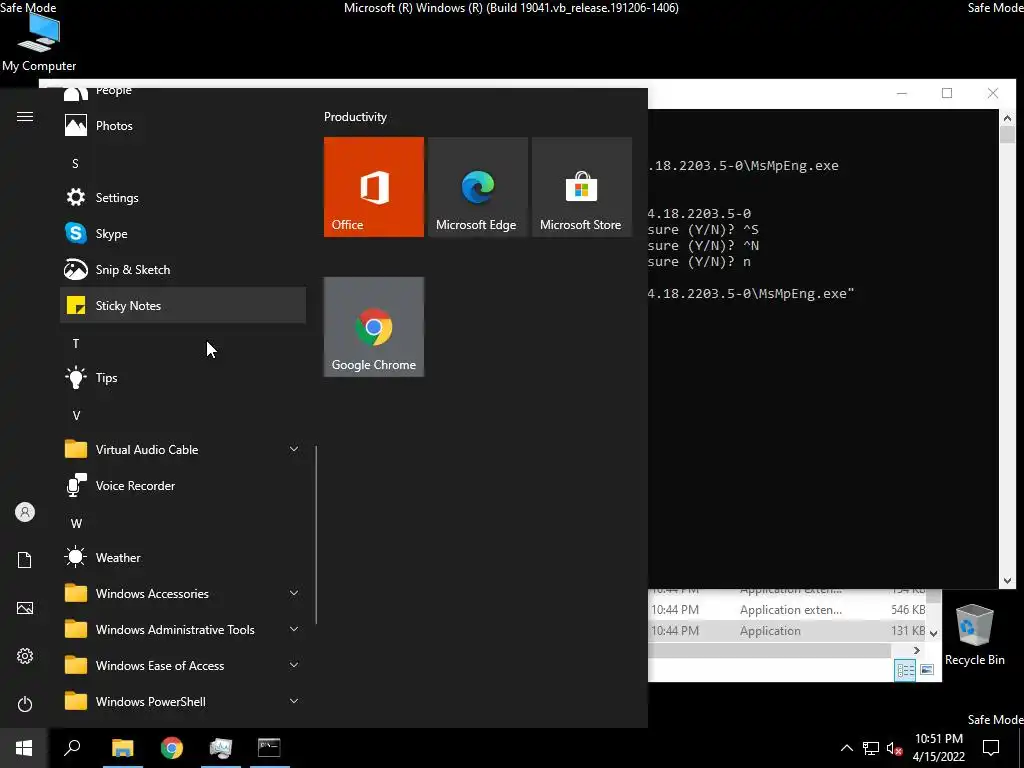The height and width of the screenshot is (768, 1024).
Task: Open the Microsoft Edge tile
Action: coord(477,187)
